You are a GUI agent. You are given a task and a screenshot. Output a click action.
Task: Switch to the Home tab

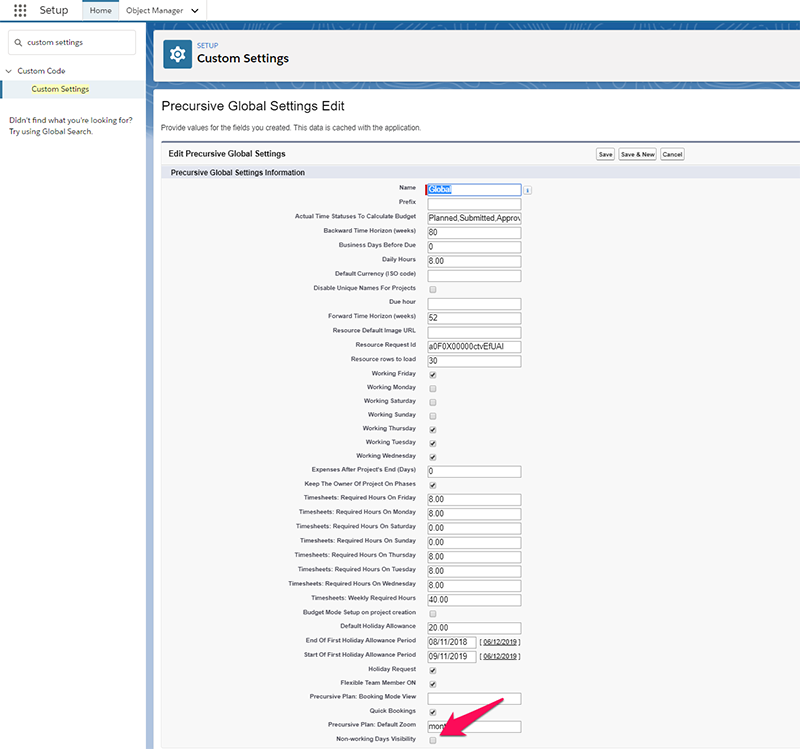tap(101, 10)
